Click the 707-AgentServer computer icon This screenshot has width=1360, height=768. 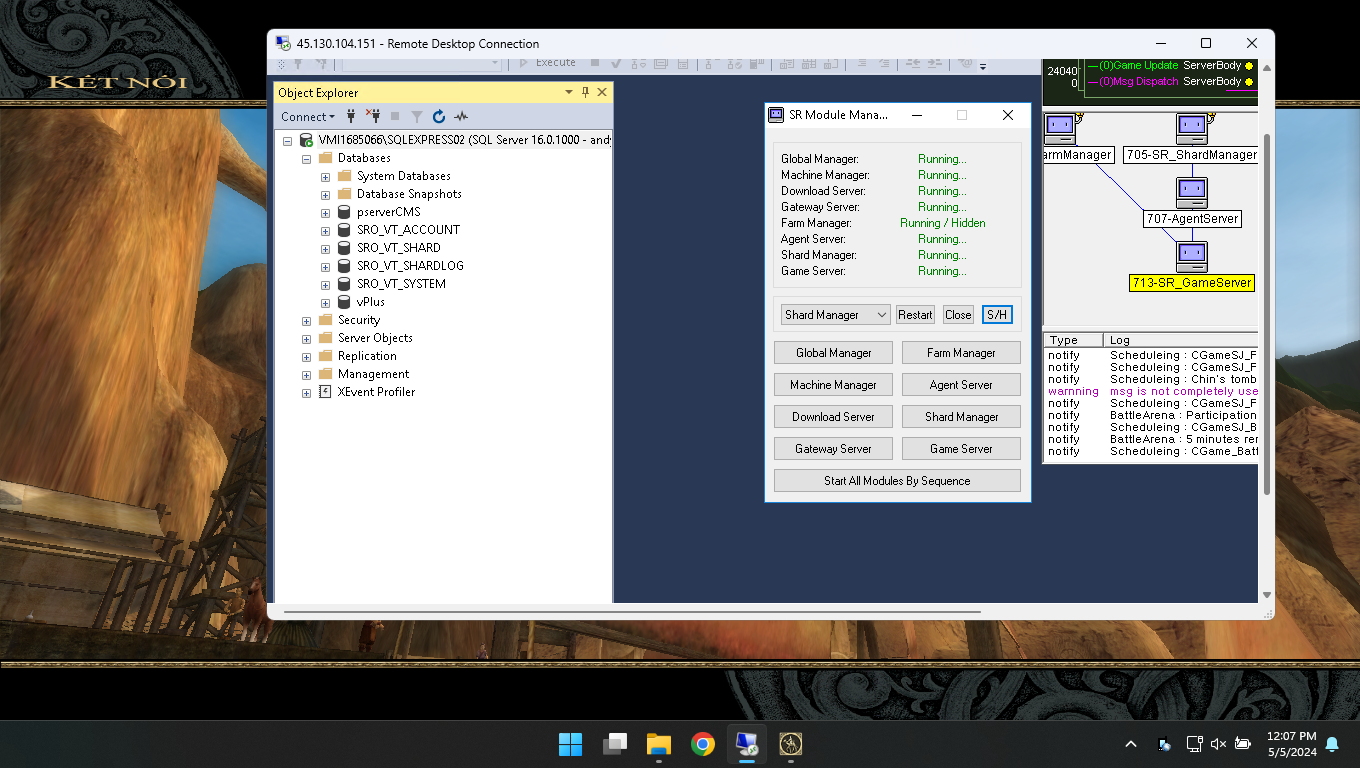pos(1191,192)
